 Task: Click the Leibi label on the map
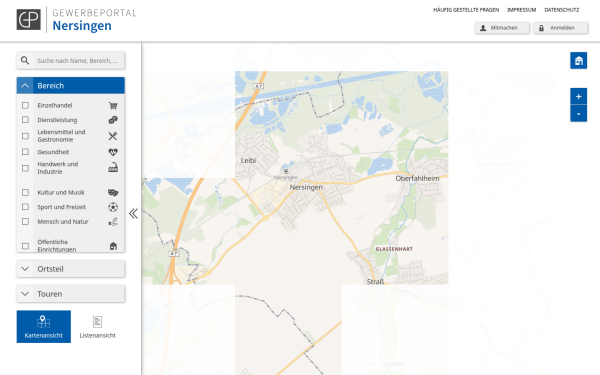(248, 161)
